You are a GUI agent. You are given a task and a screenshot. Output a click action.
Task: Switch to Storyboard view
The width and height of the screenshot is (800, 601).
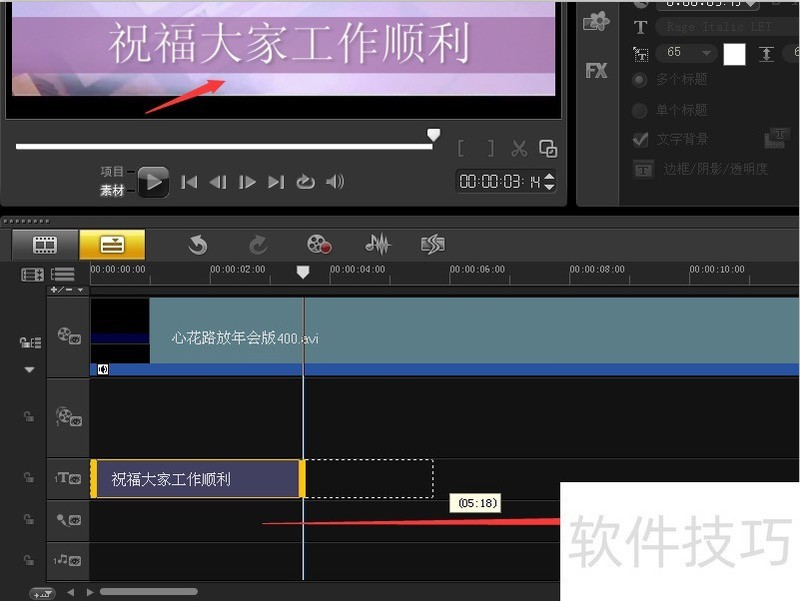45,244
